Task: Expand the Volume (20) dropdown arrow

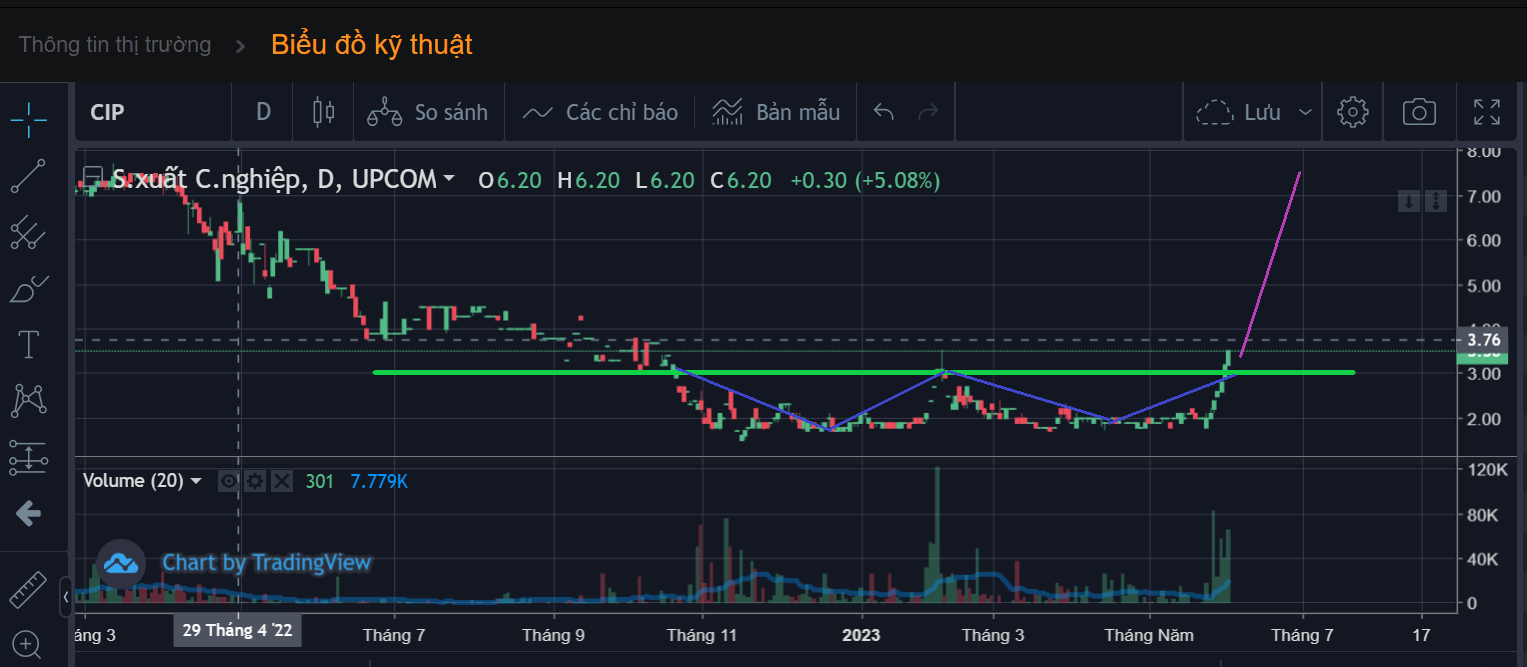Action: tap(196, 481)
